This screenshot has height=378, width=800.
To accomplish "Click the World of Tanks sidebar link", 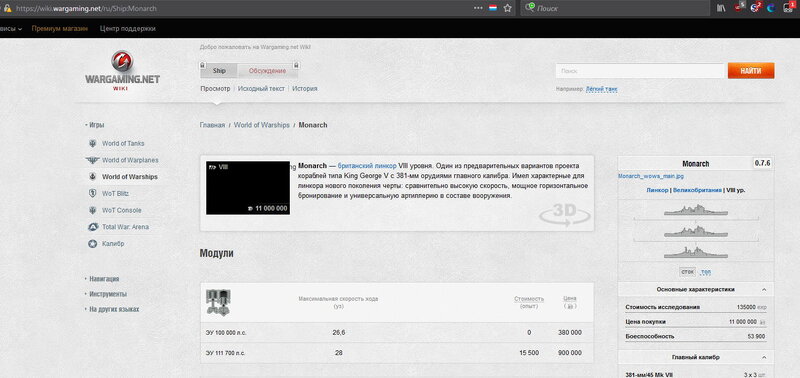I will coord(123,143).
